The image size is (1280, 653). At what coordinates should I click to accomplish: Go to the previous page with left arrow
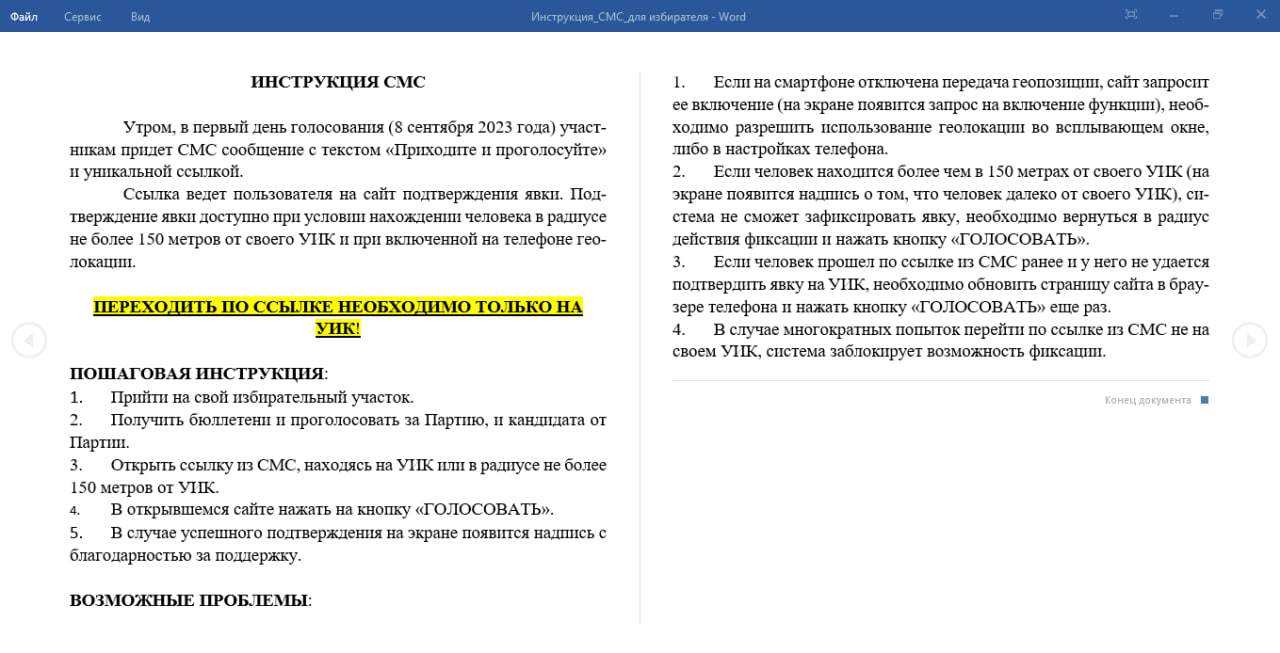[29, 341]
